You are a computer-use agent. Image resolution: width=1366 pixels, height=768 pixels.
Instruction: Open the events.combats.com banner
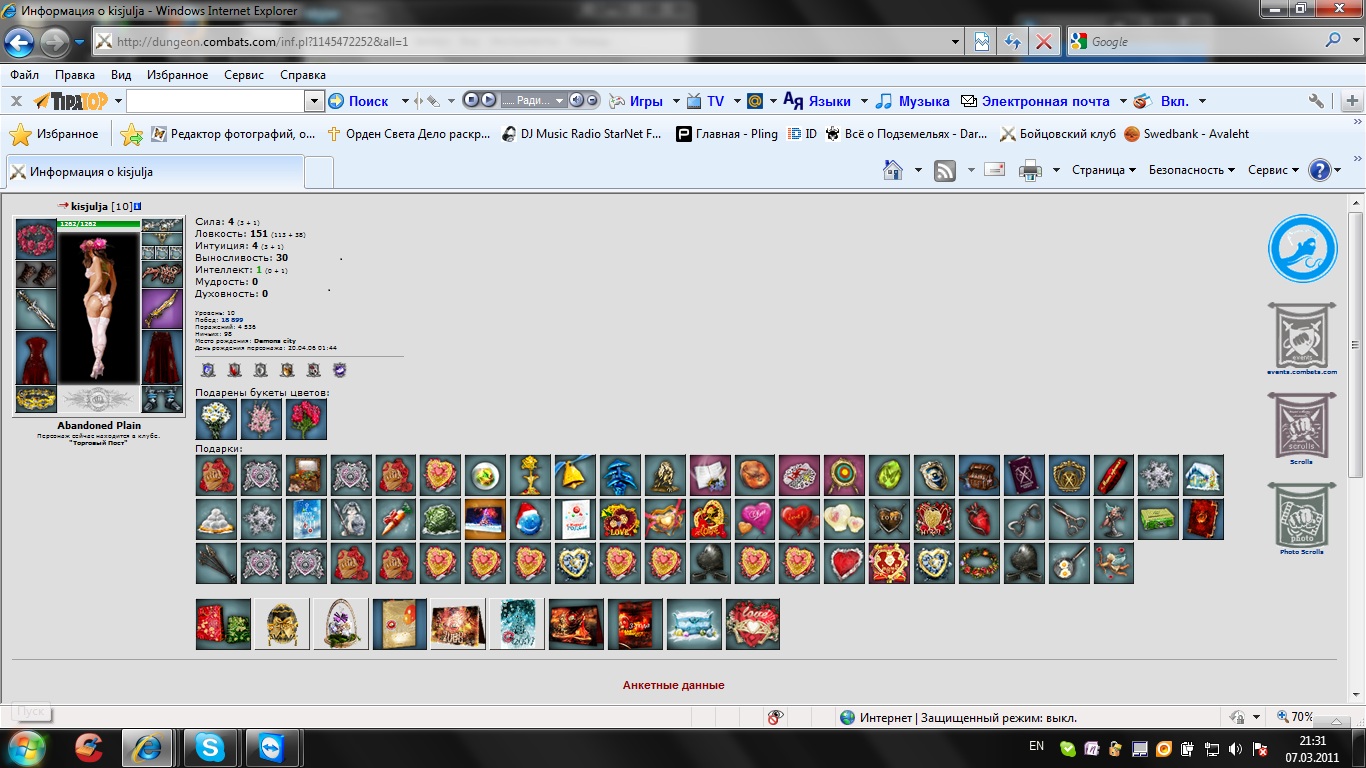(x=1302, y=338)
